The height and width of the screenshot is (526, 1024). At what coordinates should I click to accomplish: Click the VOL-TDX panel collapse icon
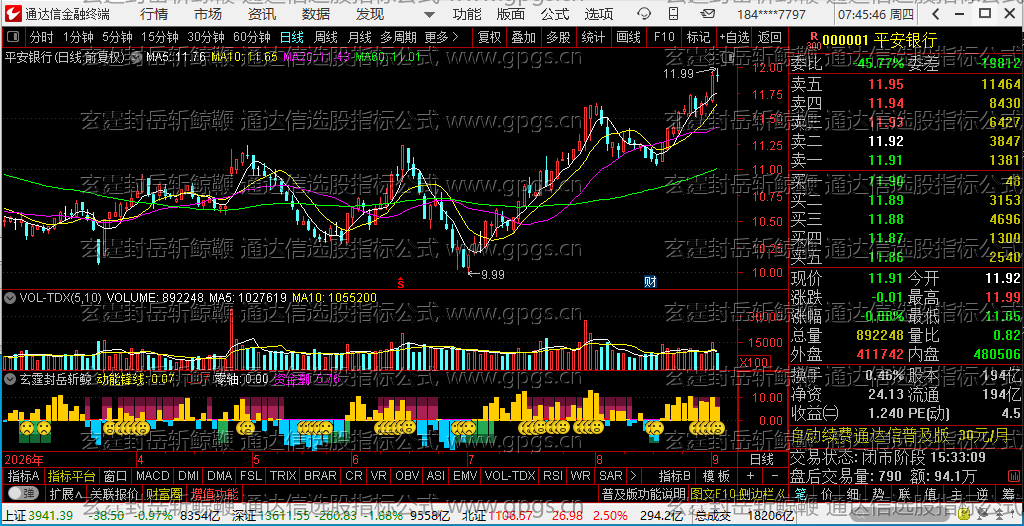pos(10,297)
